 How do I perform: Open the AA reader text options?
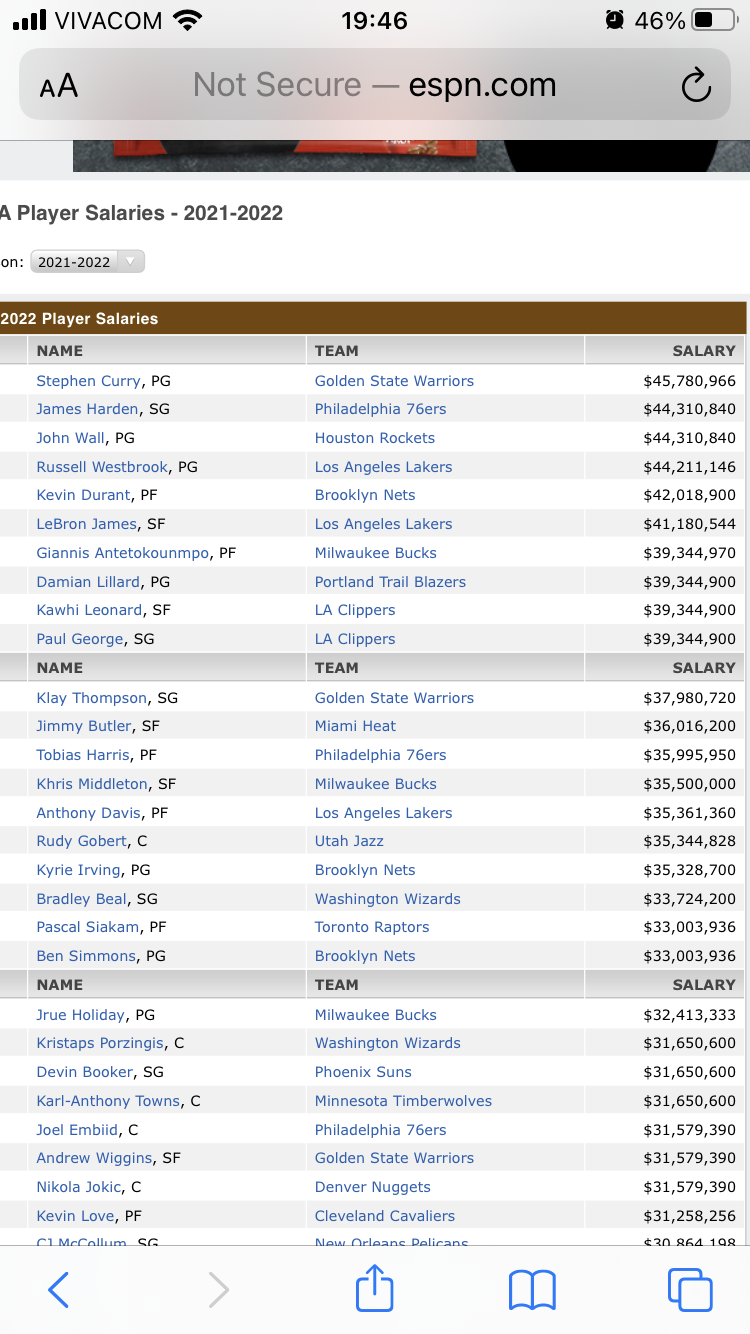(x=59, y=86)
